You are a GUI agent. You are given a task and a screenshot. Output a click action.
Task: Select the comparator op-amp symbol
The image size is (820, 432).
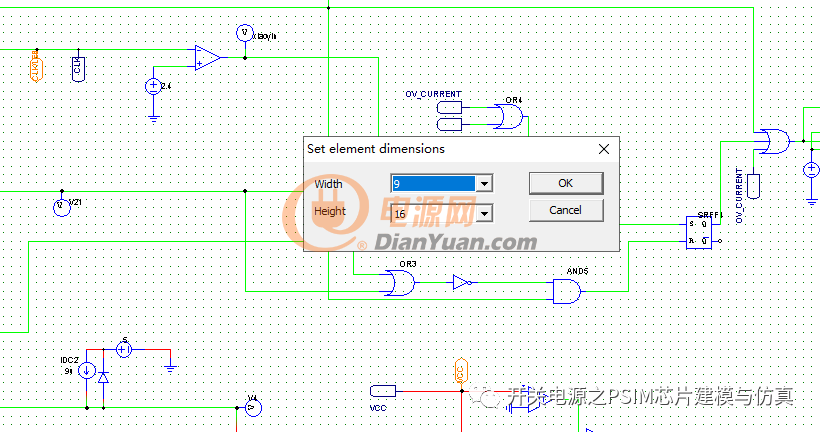[208, 58]
